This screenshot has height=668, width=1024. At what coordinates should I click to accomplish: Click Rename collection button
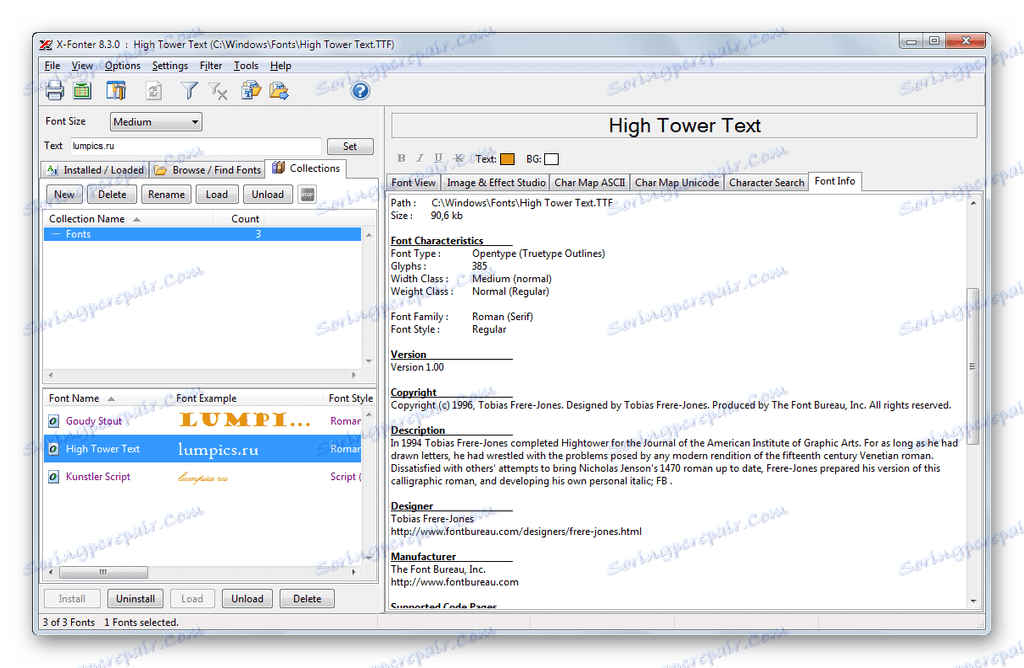click(x=167, y=195)
